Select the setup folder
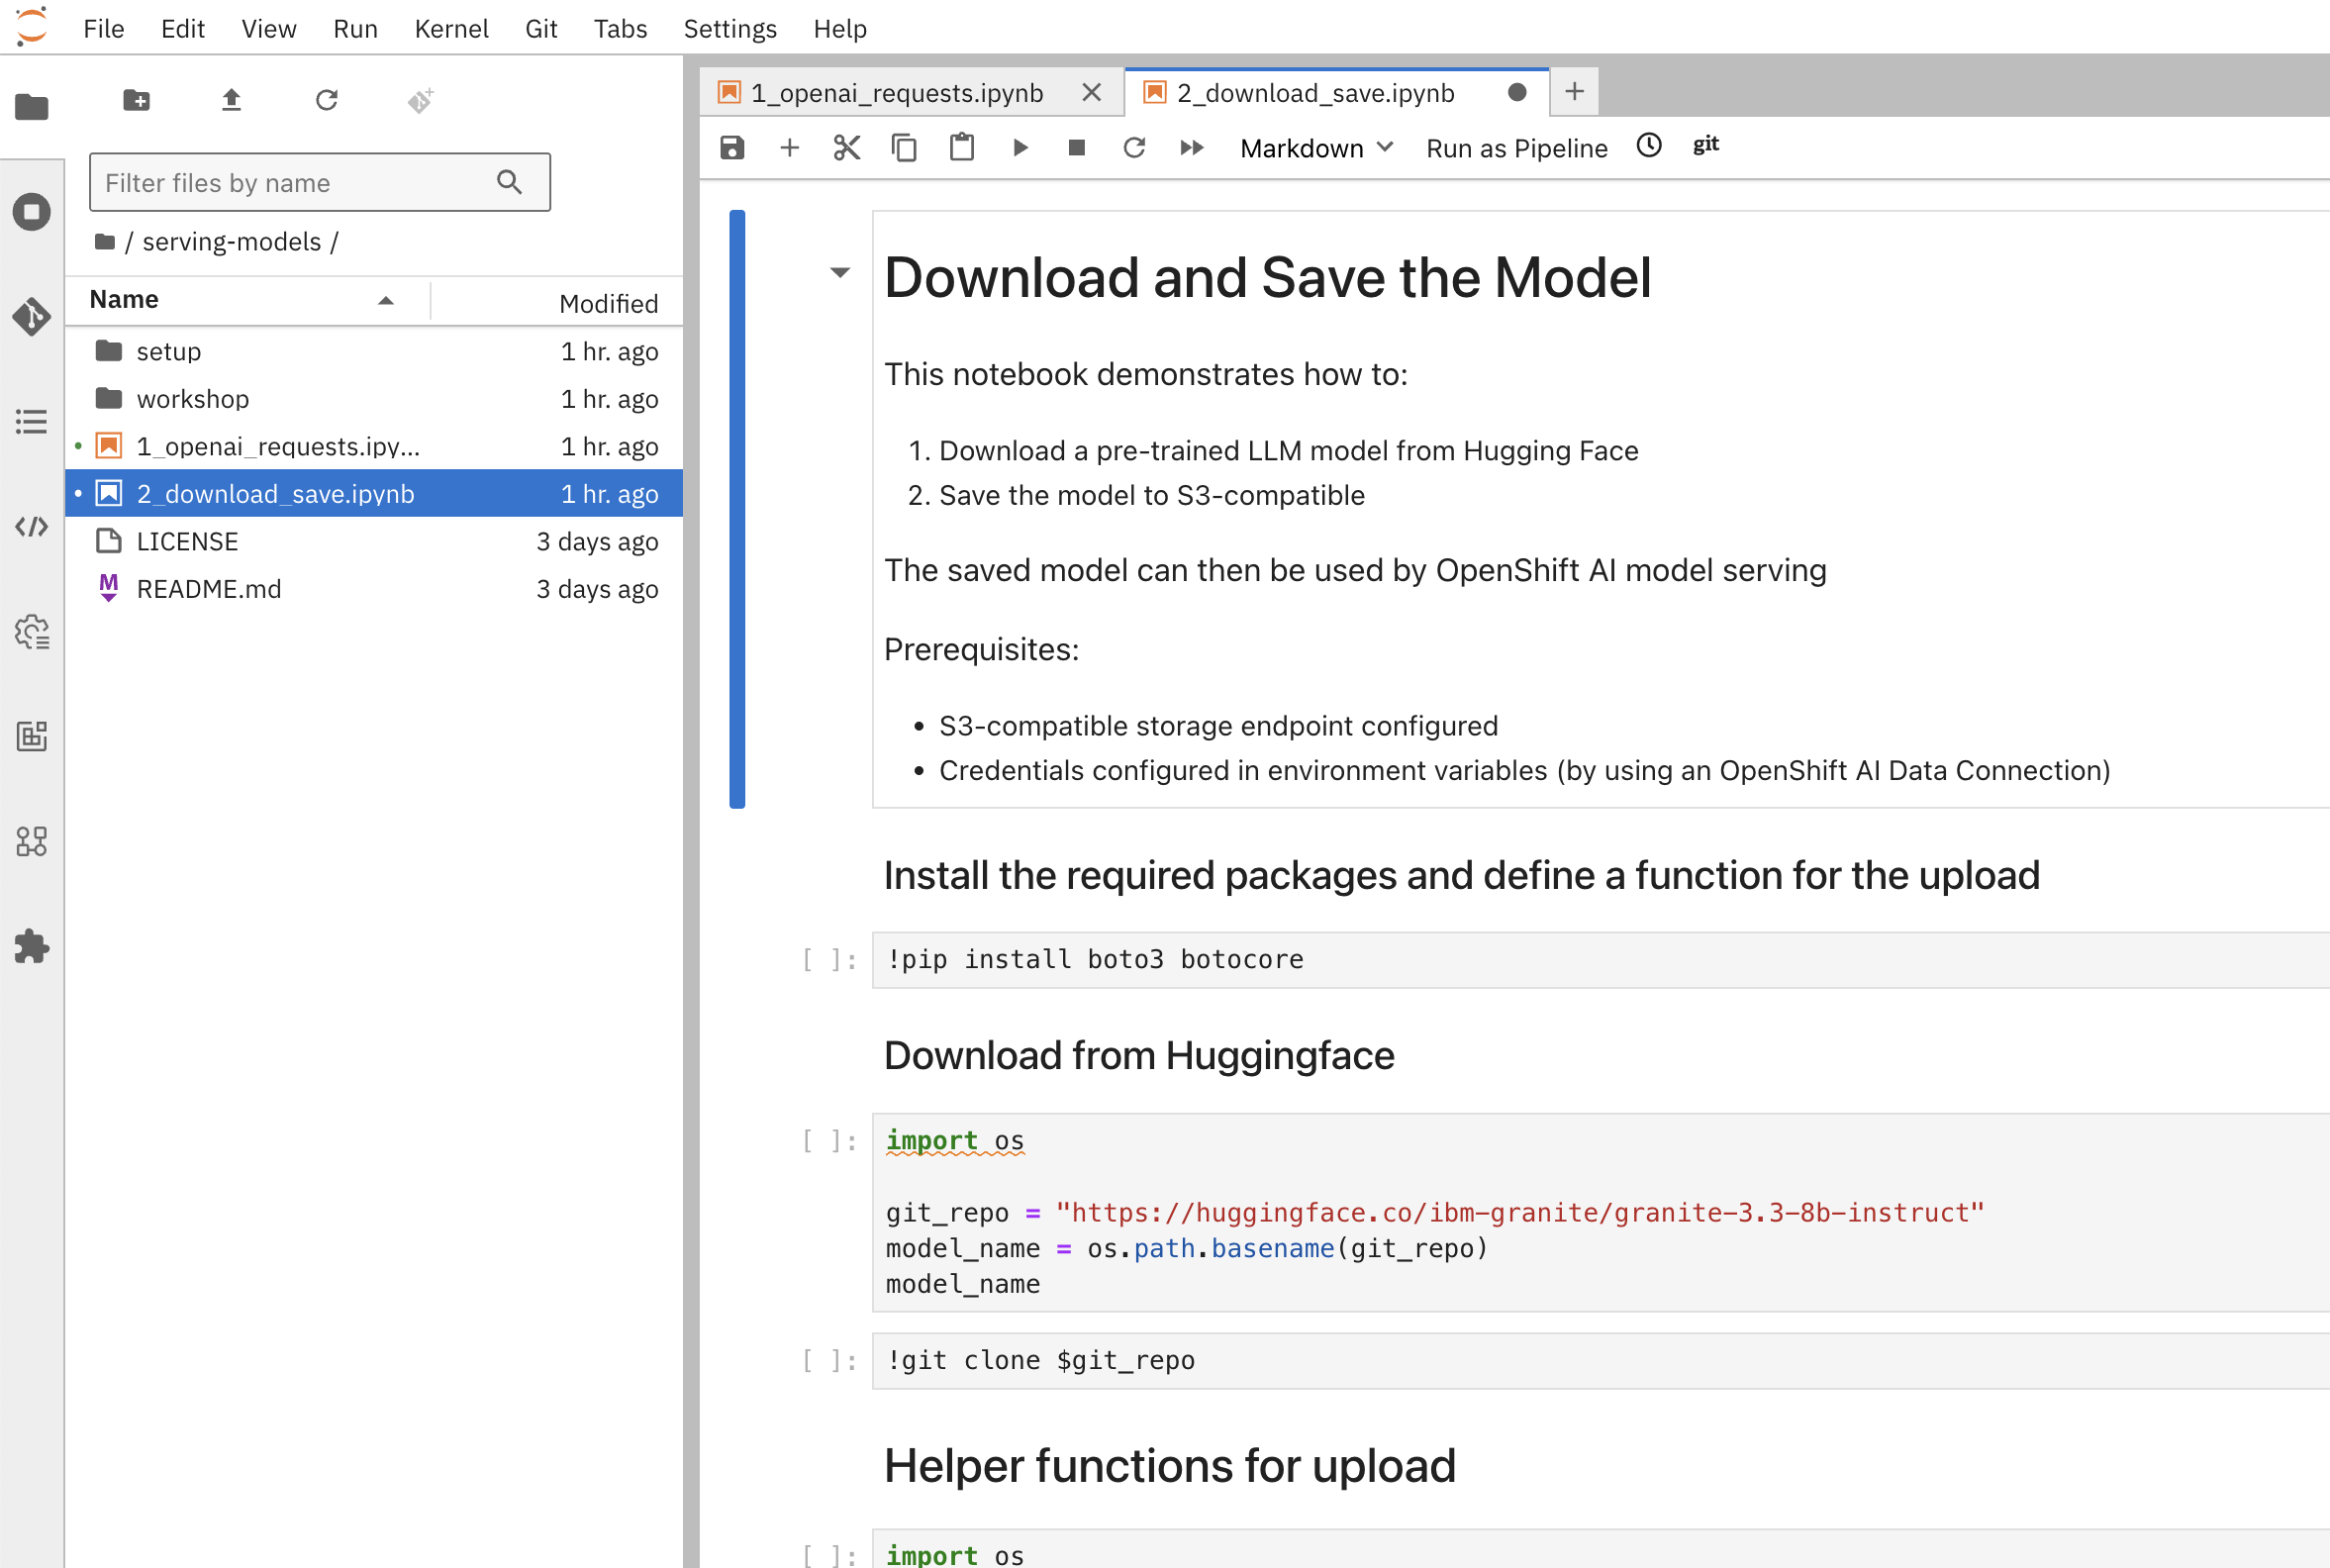Image resolution: width=2330 pixels, height=1568 pixels. point(374,351)
